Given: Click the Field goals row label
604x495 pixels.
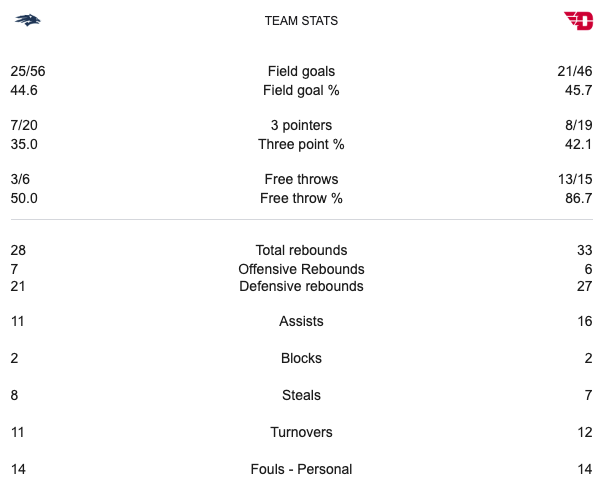Looking at the screenshot, I should 301,71.
